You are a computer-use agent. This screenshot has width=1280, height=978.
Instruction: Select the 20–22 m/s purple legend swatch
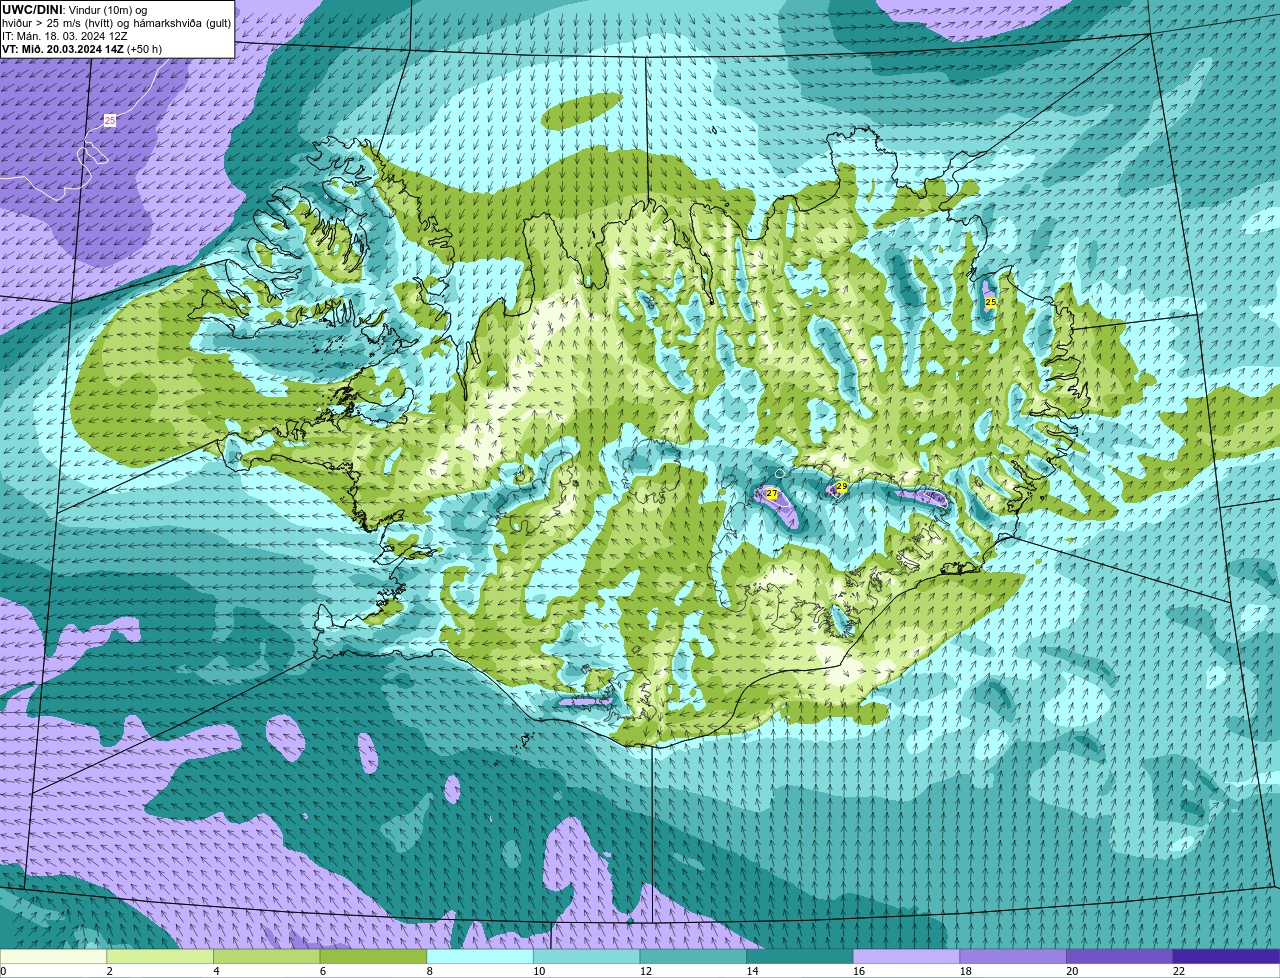(x=1119, y=957)
